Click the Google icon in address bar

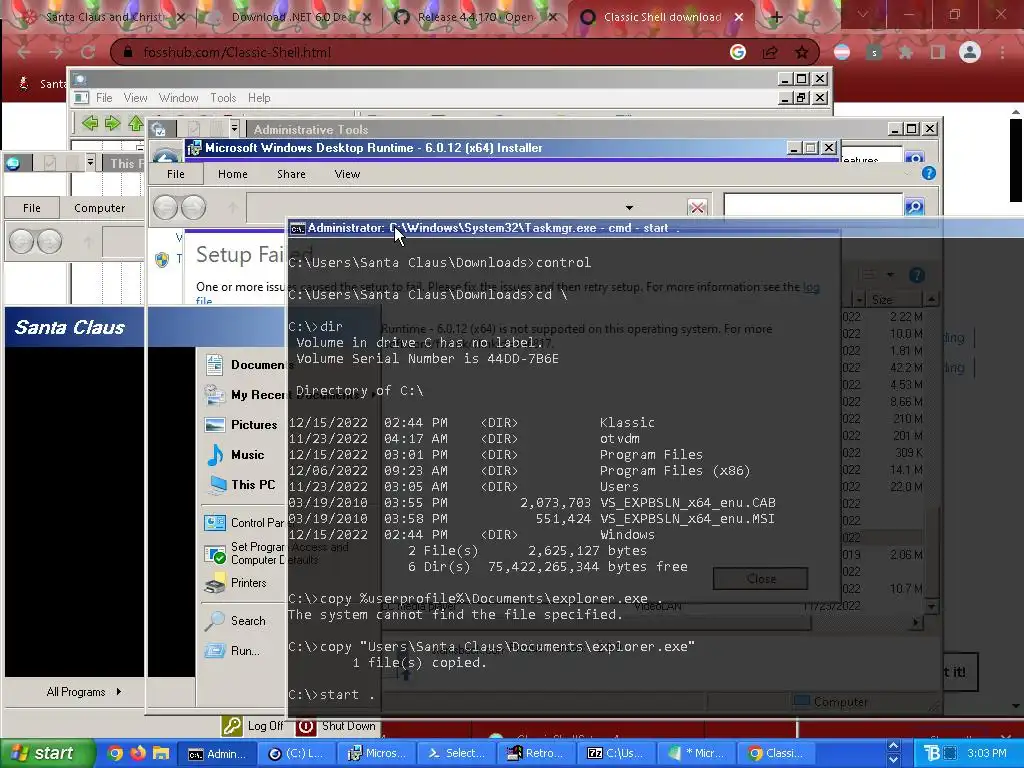(x=738, y=52)
